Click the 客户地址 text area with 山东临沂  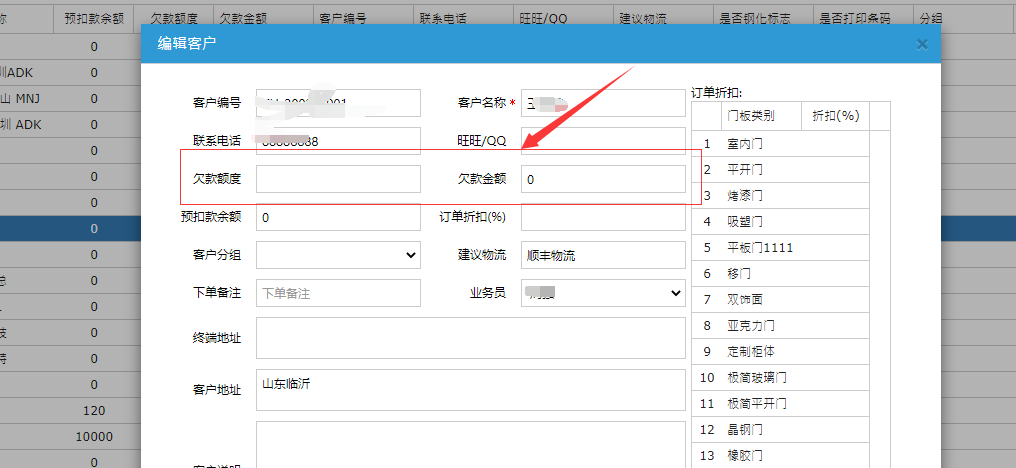470,390
